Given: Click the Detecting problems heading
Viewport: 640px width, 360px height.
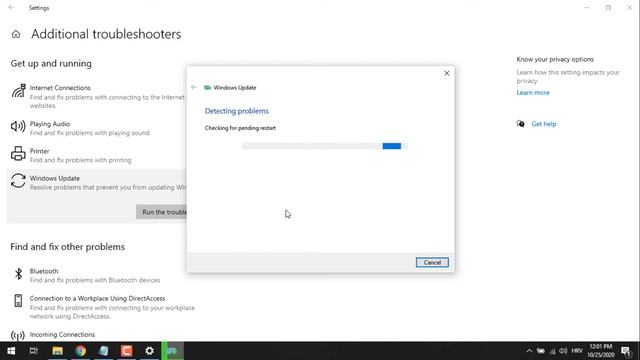Looking at the screenshot, I should [237, 111].
